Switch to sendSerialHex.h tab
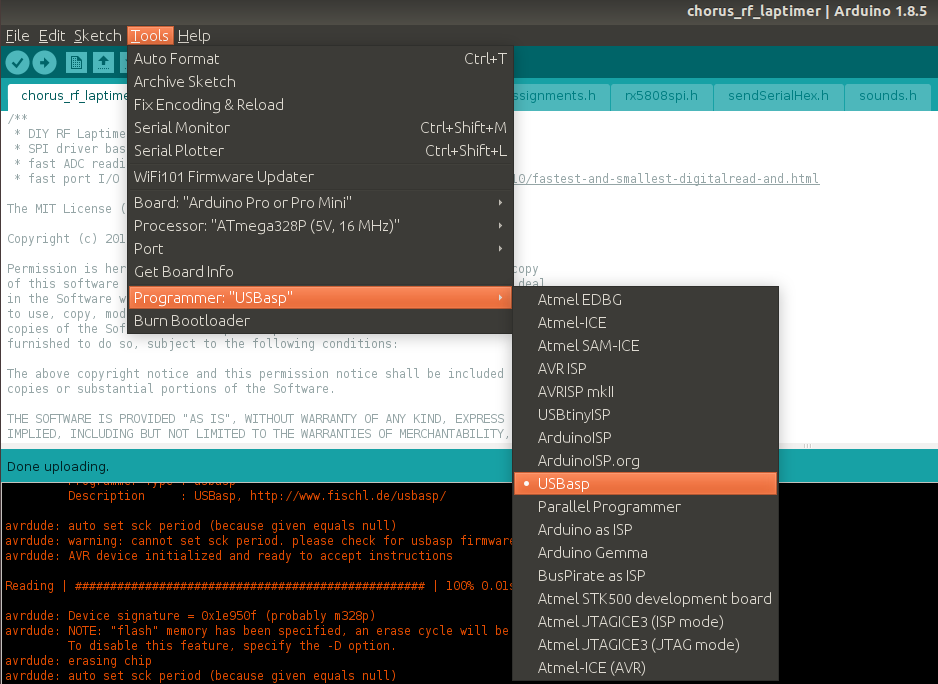This screenshot has height=684, width=938. click(x=778, y=96)
